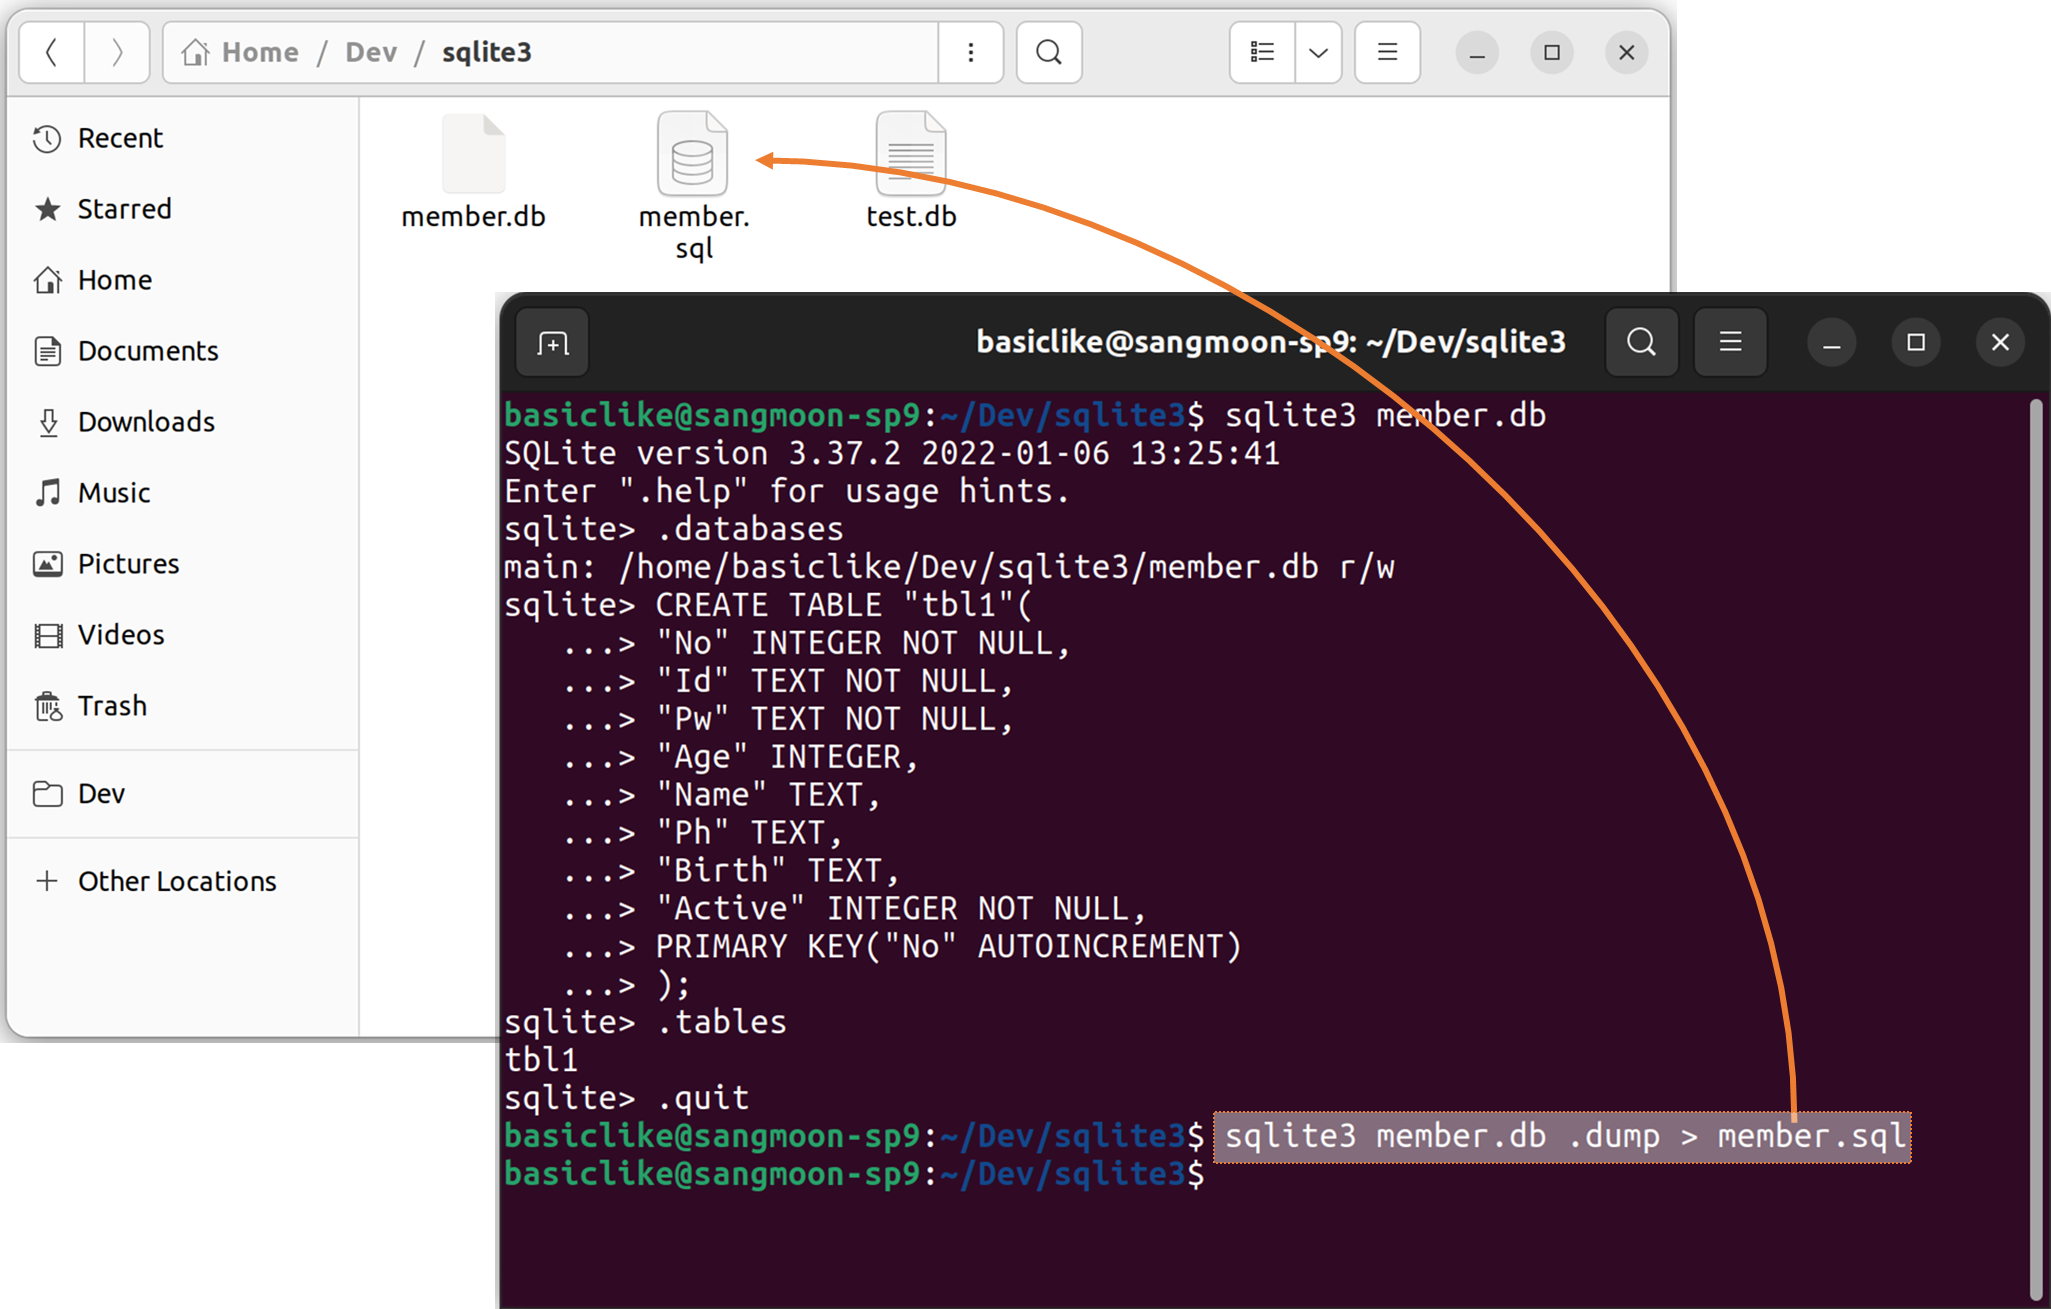Expand the view options dropdown arrow
This screenshot has width=2051, height=1309.
tap(1318, 52)
